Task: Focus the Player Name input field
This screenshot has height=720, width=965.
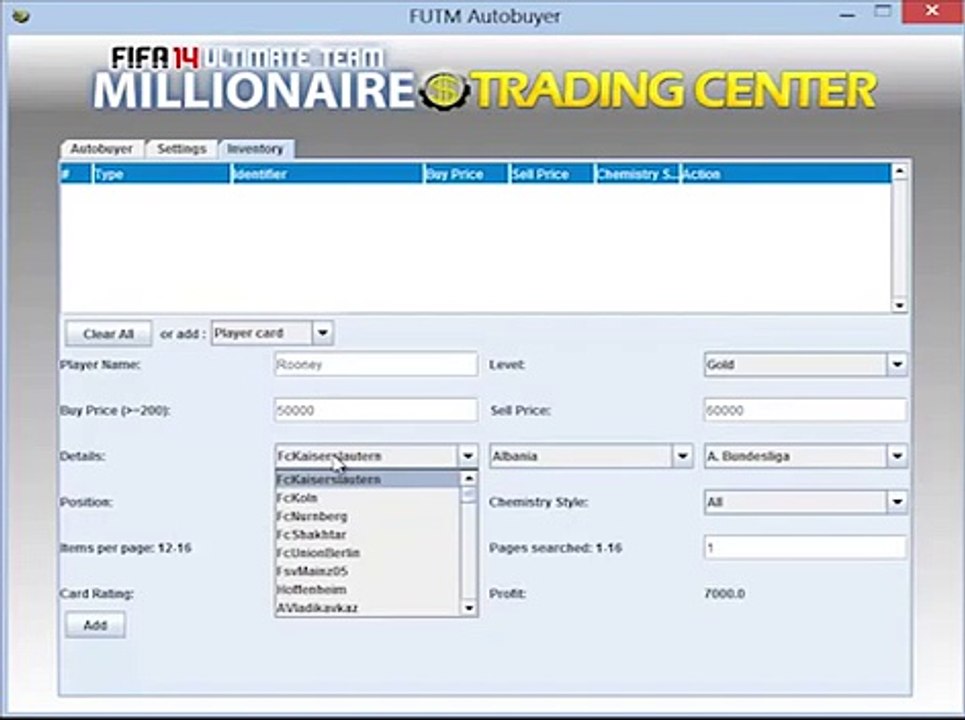Action: point(376,364)
